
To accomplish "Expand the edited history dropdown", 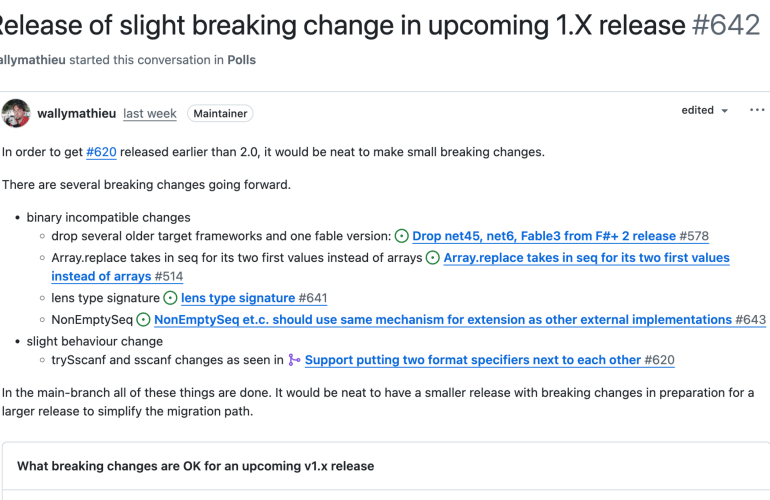I will pyautogui.click(x=705, y=110).
